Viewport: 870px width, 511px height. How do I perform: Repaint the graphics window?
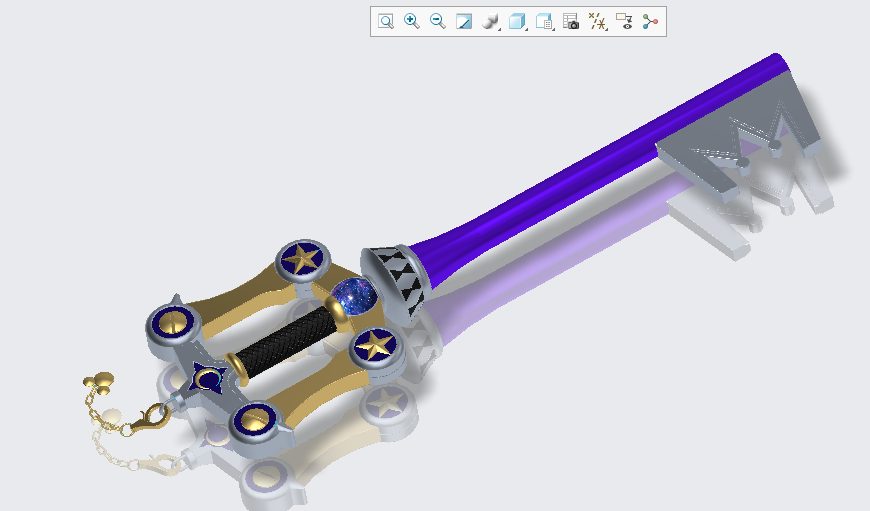(x=464, y=22)
